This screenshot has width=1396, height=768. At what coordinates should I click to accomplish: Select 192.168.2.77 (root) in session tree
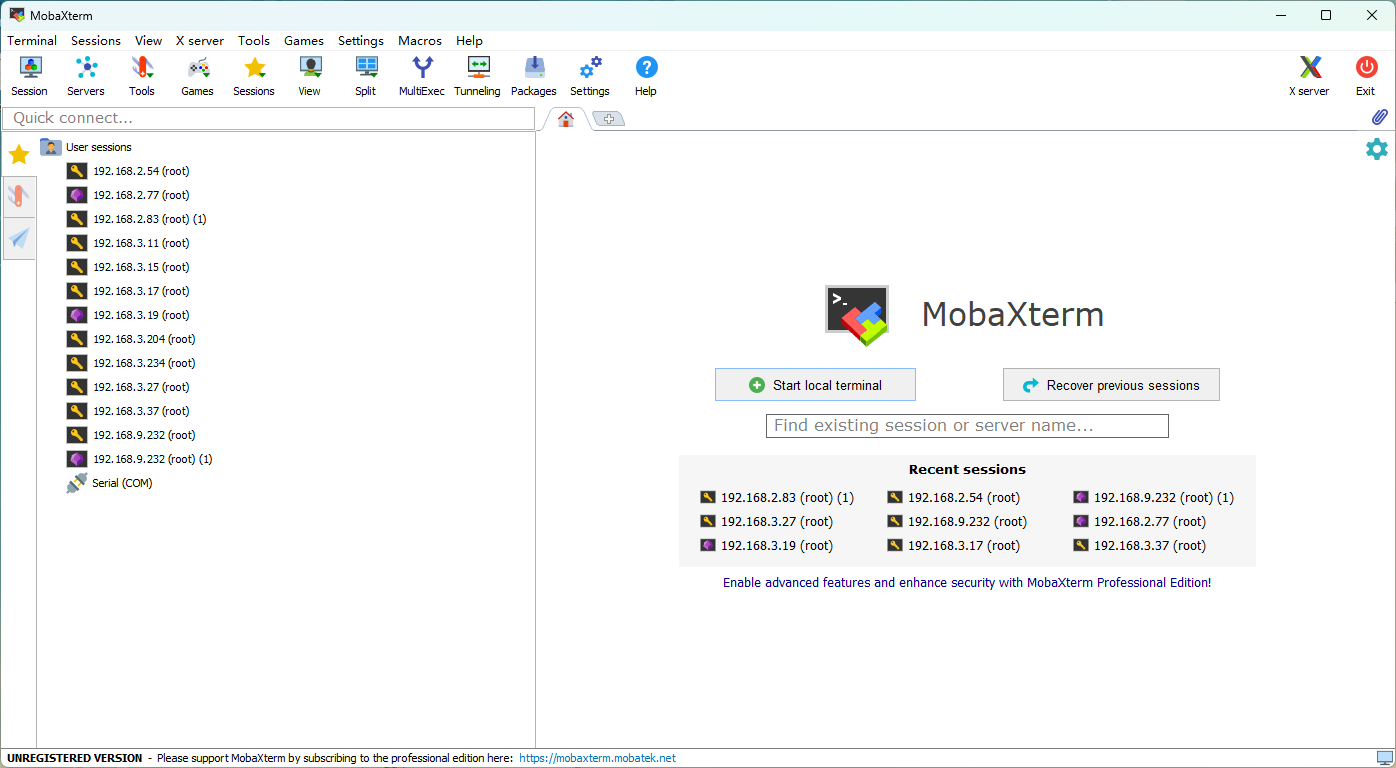click(141, 195)
